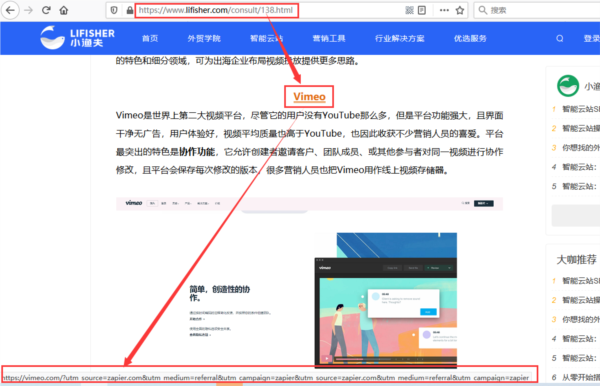Reload the page with refresh icon
The height and width of the screenshot is (386, 600).
point(46,10)
